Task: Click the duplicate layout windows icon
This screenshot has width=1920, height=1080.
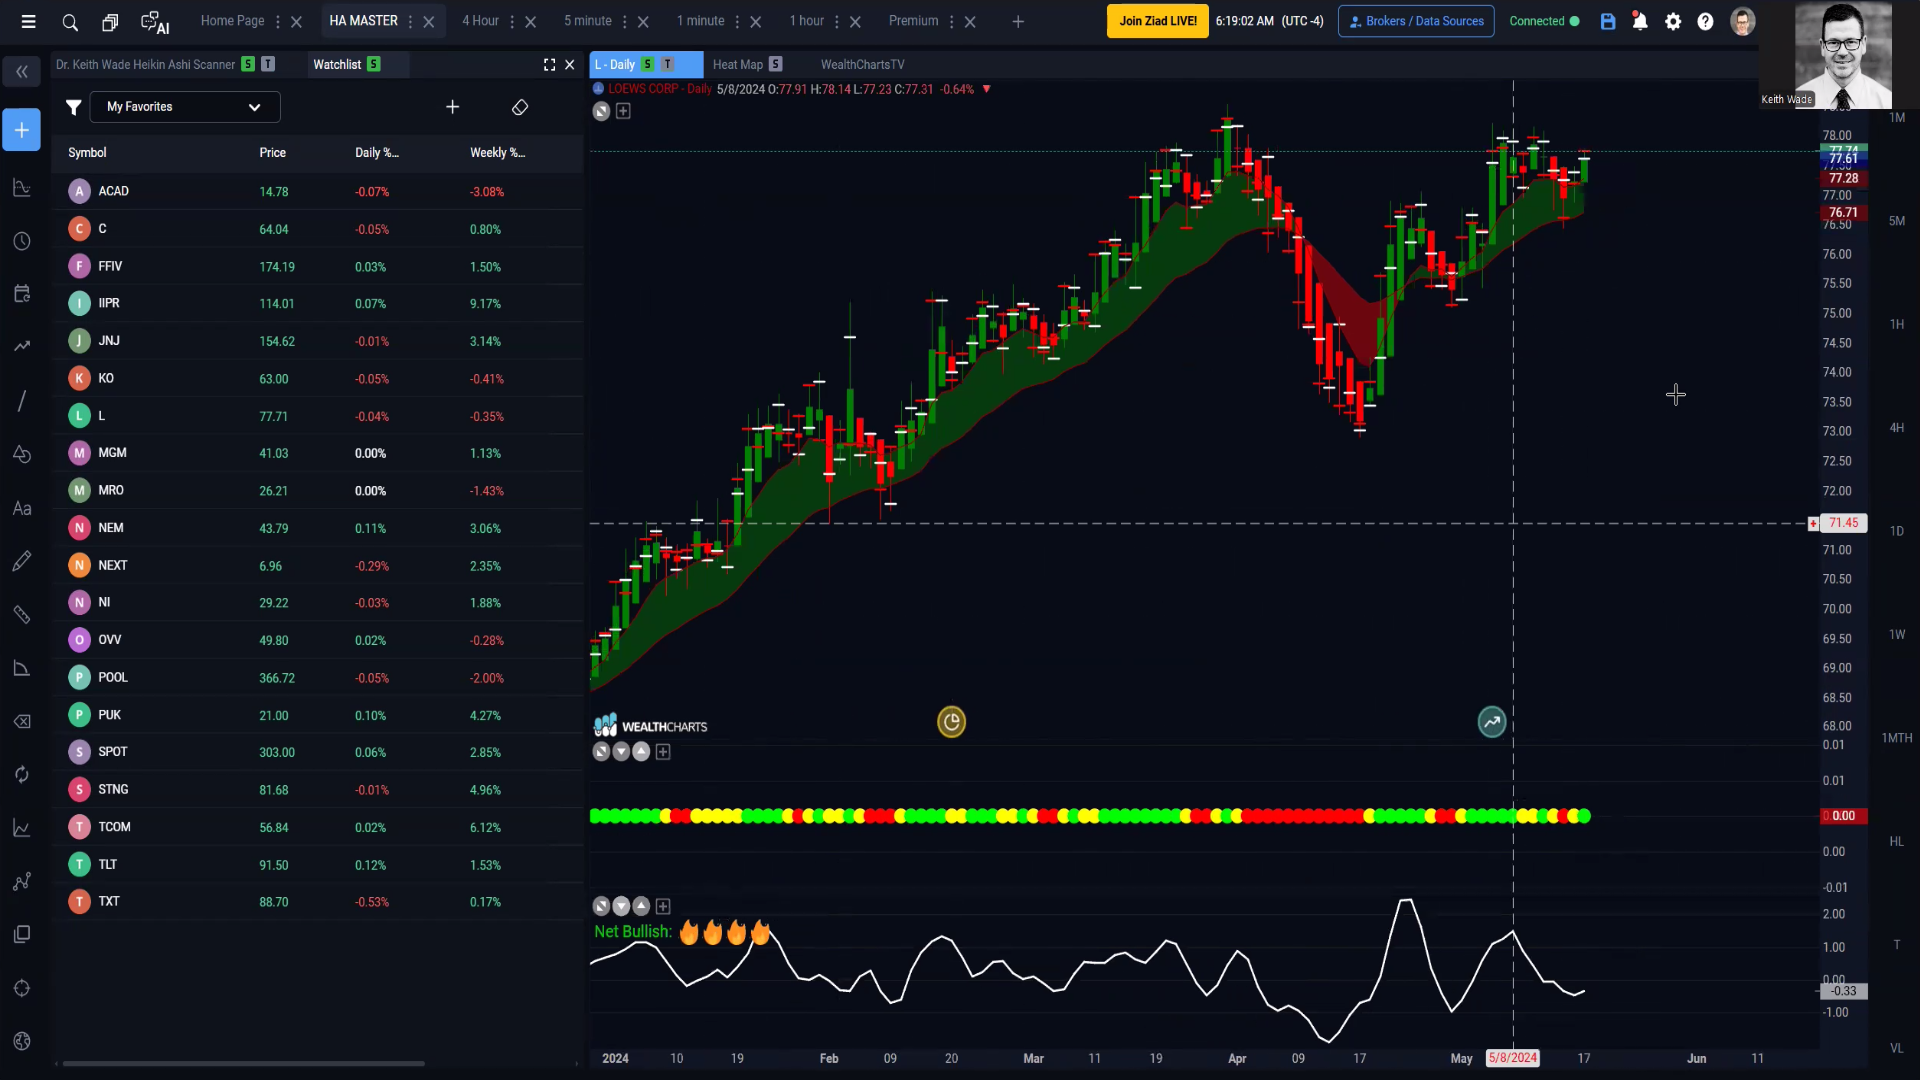Action: click(x=110, y=21)
